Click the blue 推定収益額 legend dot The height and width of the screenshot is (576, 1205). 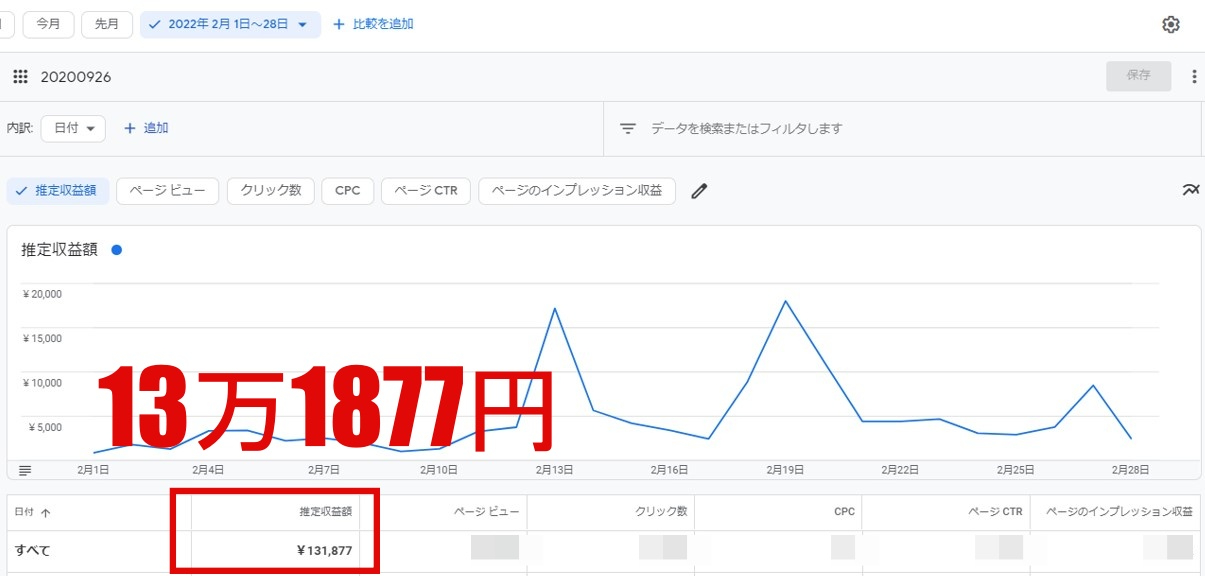tap(117, 250)
